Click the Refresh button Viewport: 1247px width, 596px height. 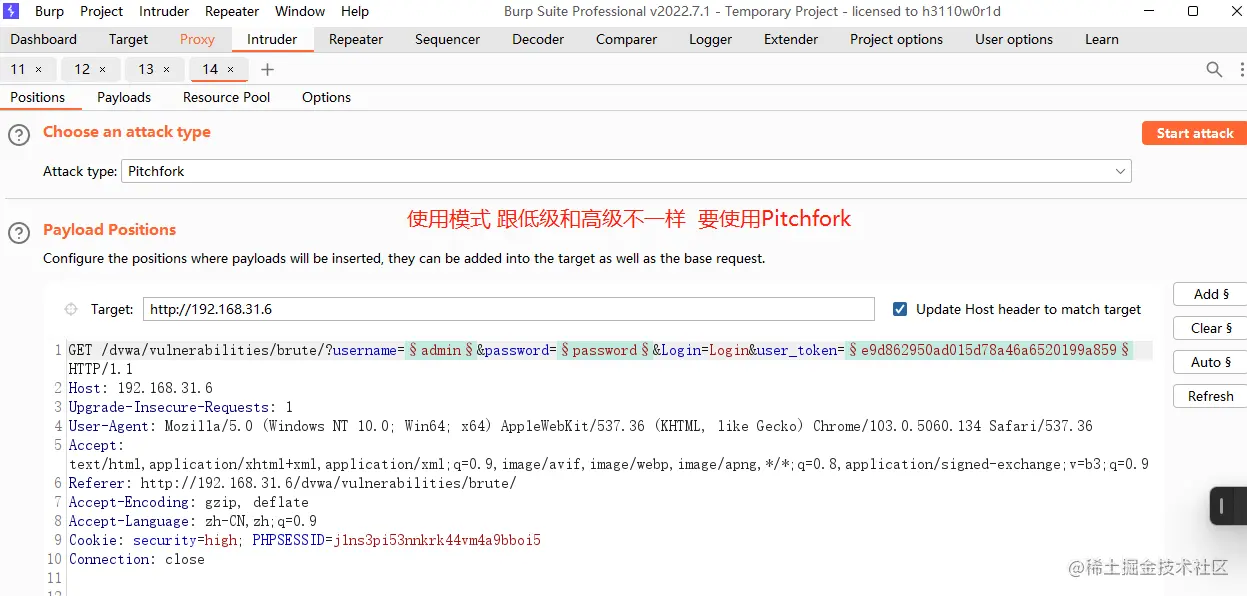(x=1211, y=396)
